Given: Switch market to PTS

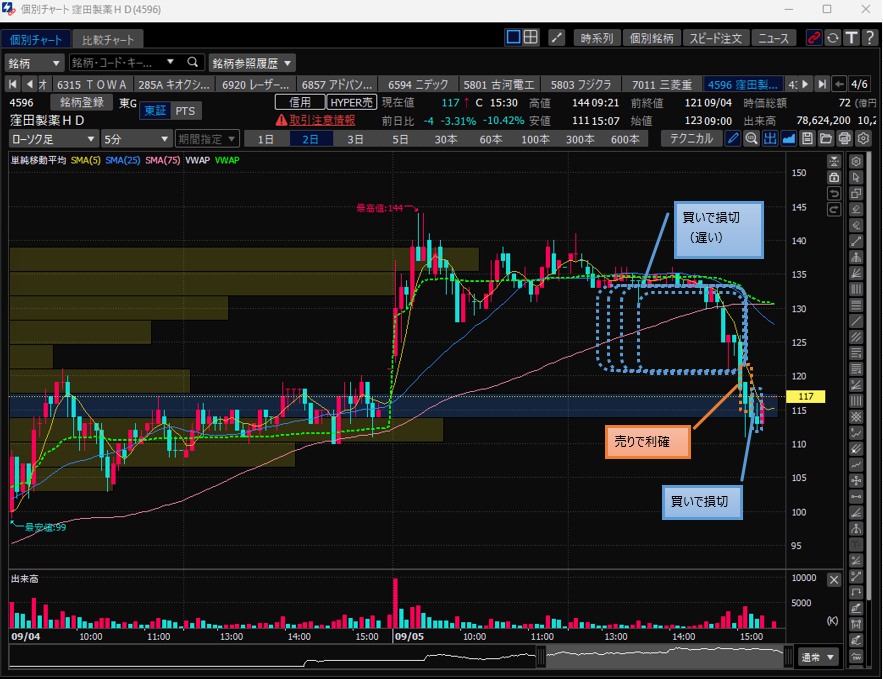Looking at the screenshot, I should point(185,111).
